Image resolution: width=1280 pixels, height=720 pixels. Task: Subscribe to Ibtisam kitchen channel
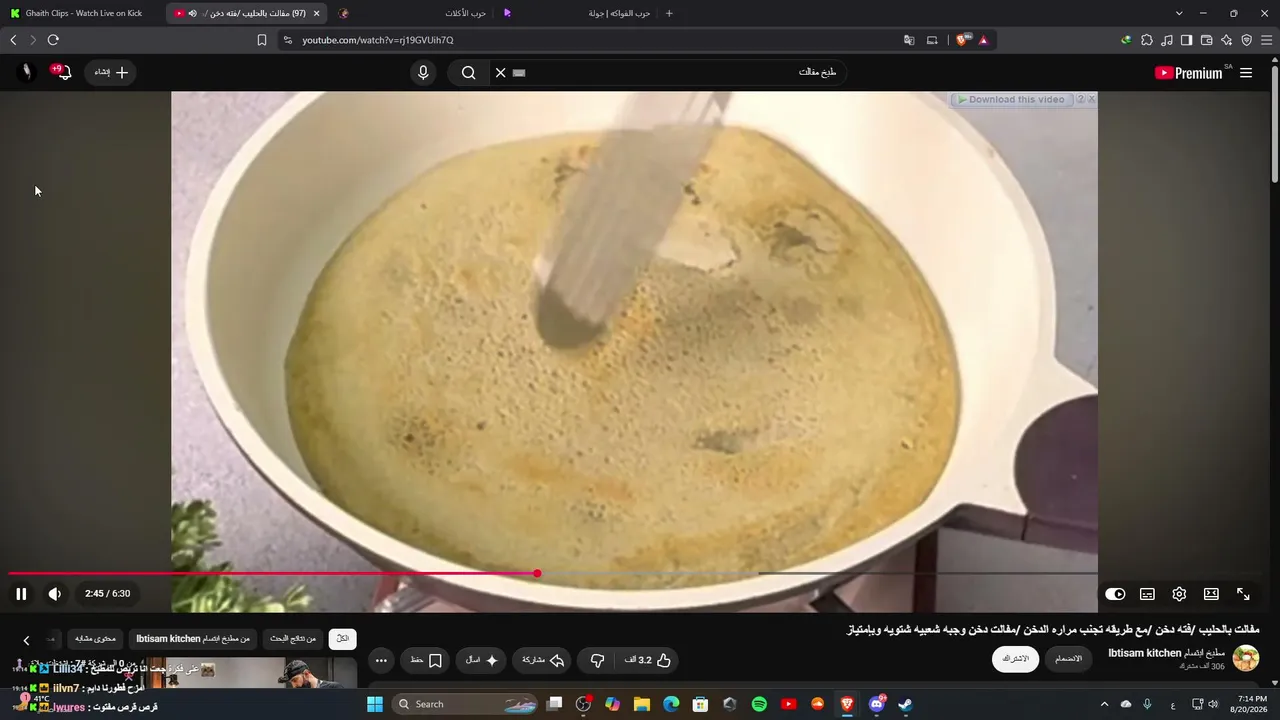[x=1016, y=659]
